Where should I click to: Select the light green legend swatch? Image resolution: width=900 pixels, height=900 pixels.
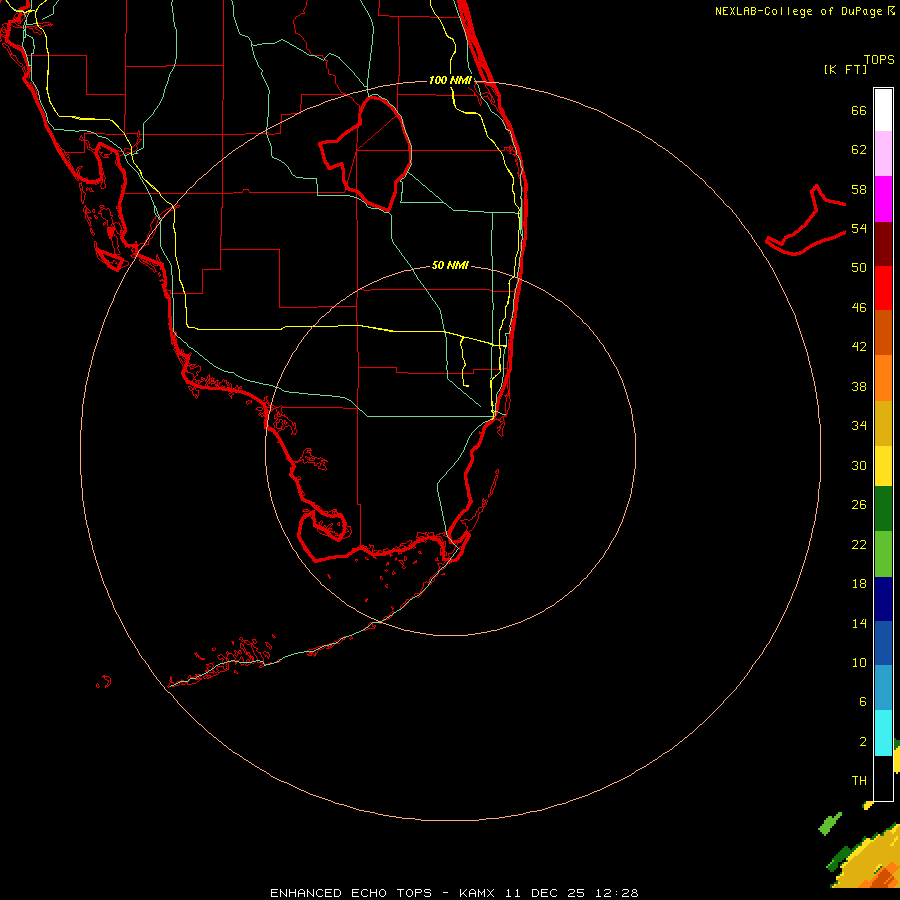click(883, 554)
